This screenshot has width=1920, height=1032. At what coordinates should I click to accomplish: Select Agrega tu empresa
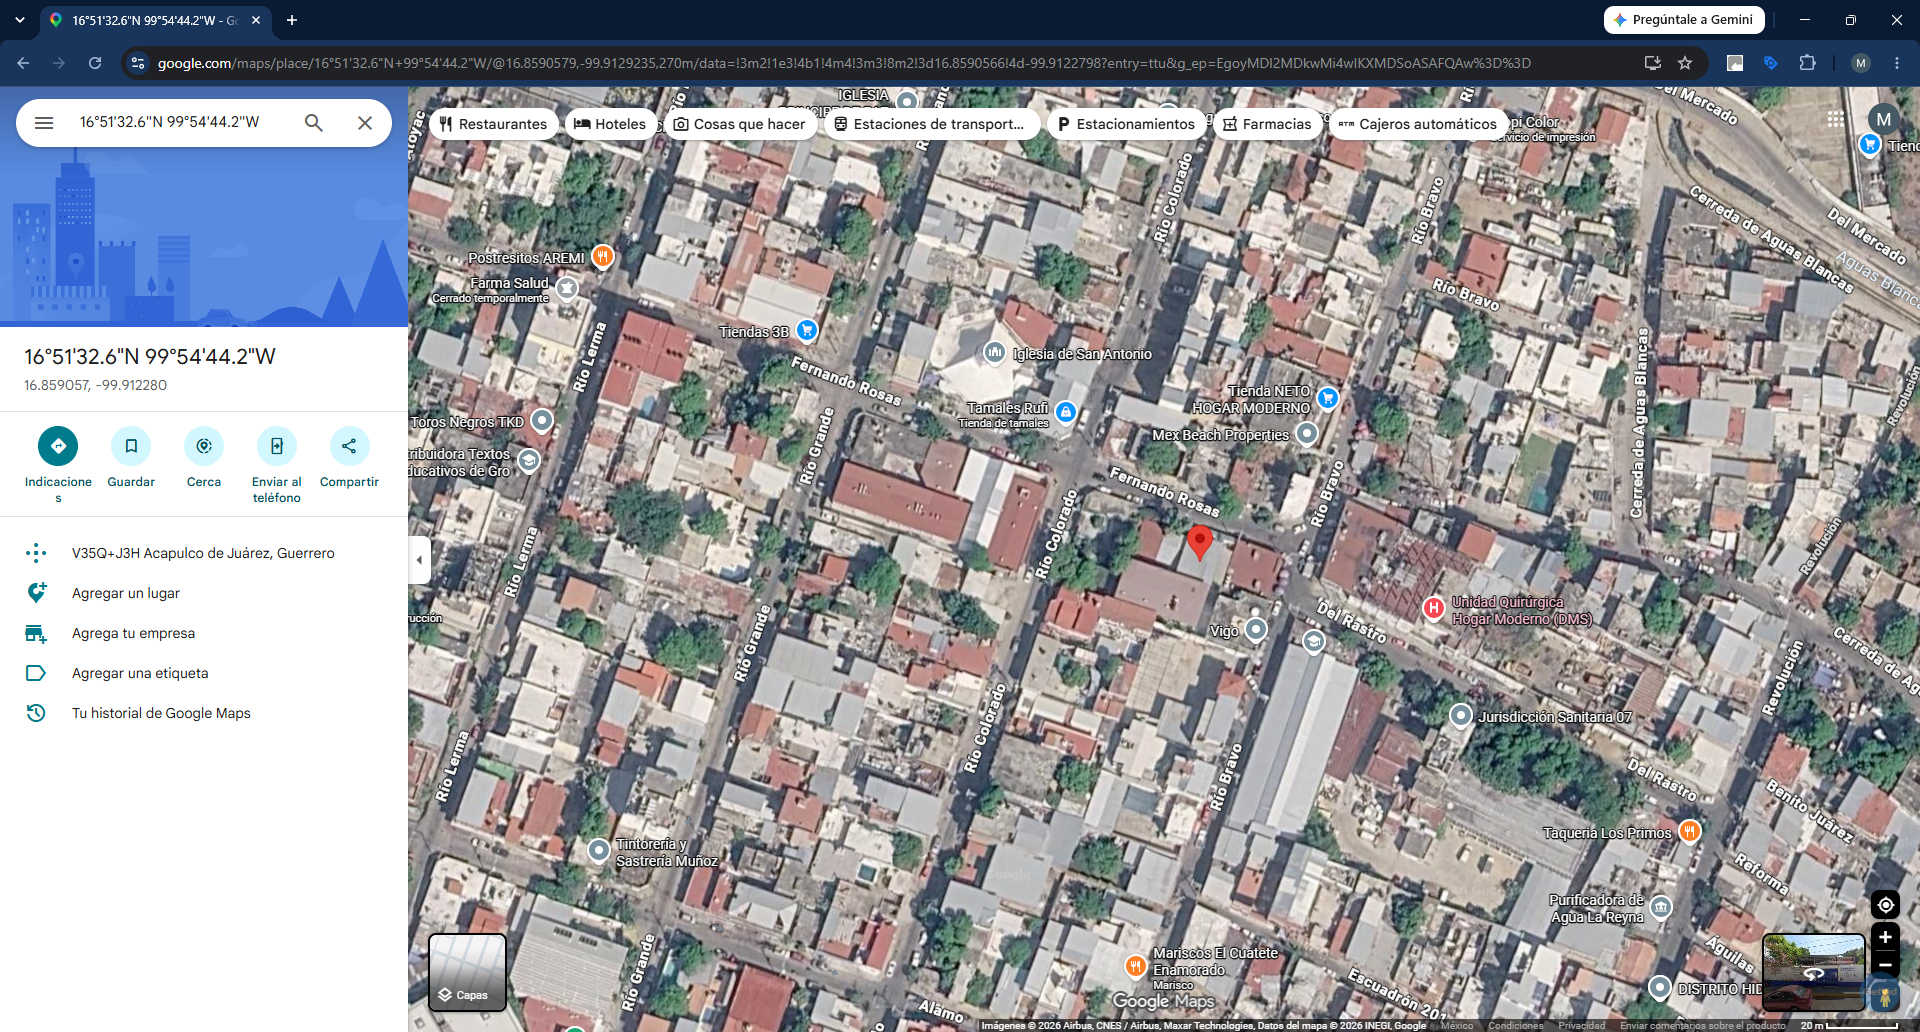coord(204,633)
